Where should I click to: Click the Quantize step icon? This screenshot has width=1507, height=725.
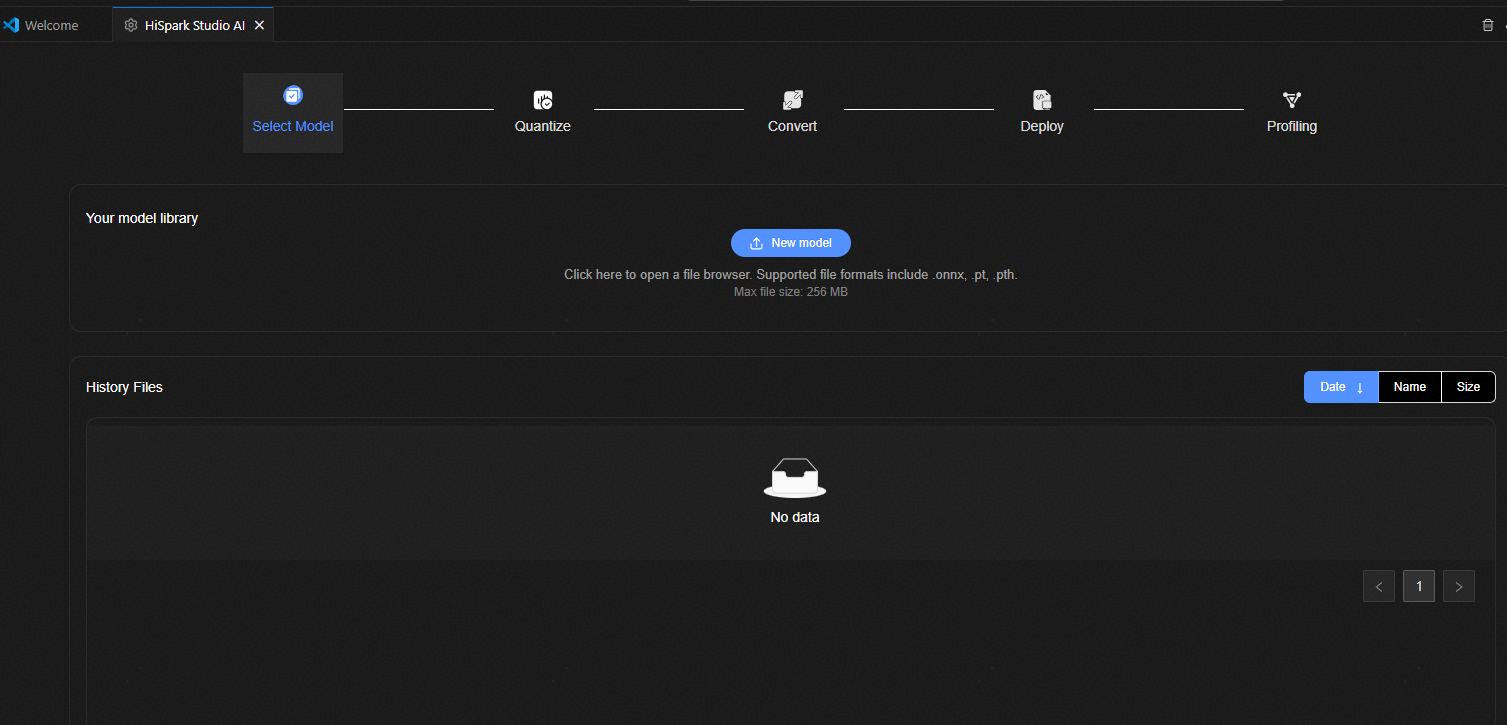pos(543,100)
